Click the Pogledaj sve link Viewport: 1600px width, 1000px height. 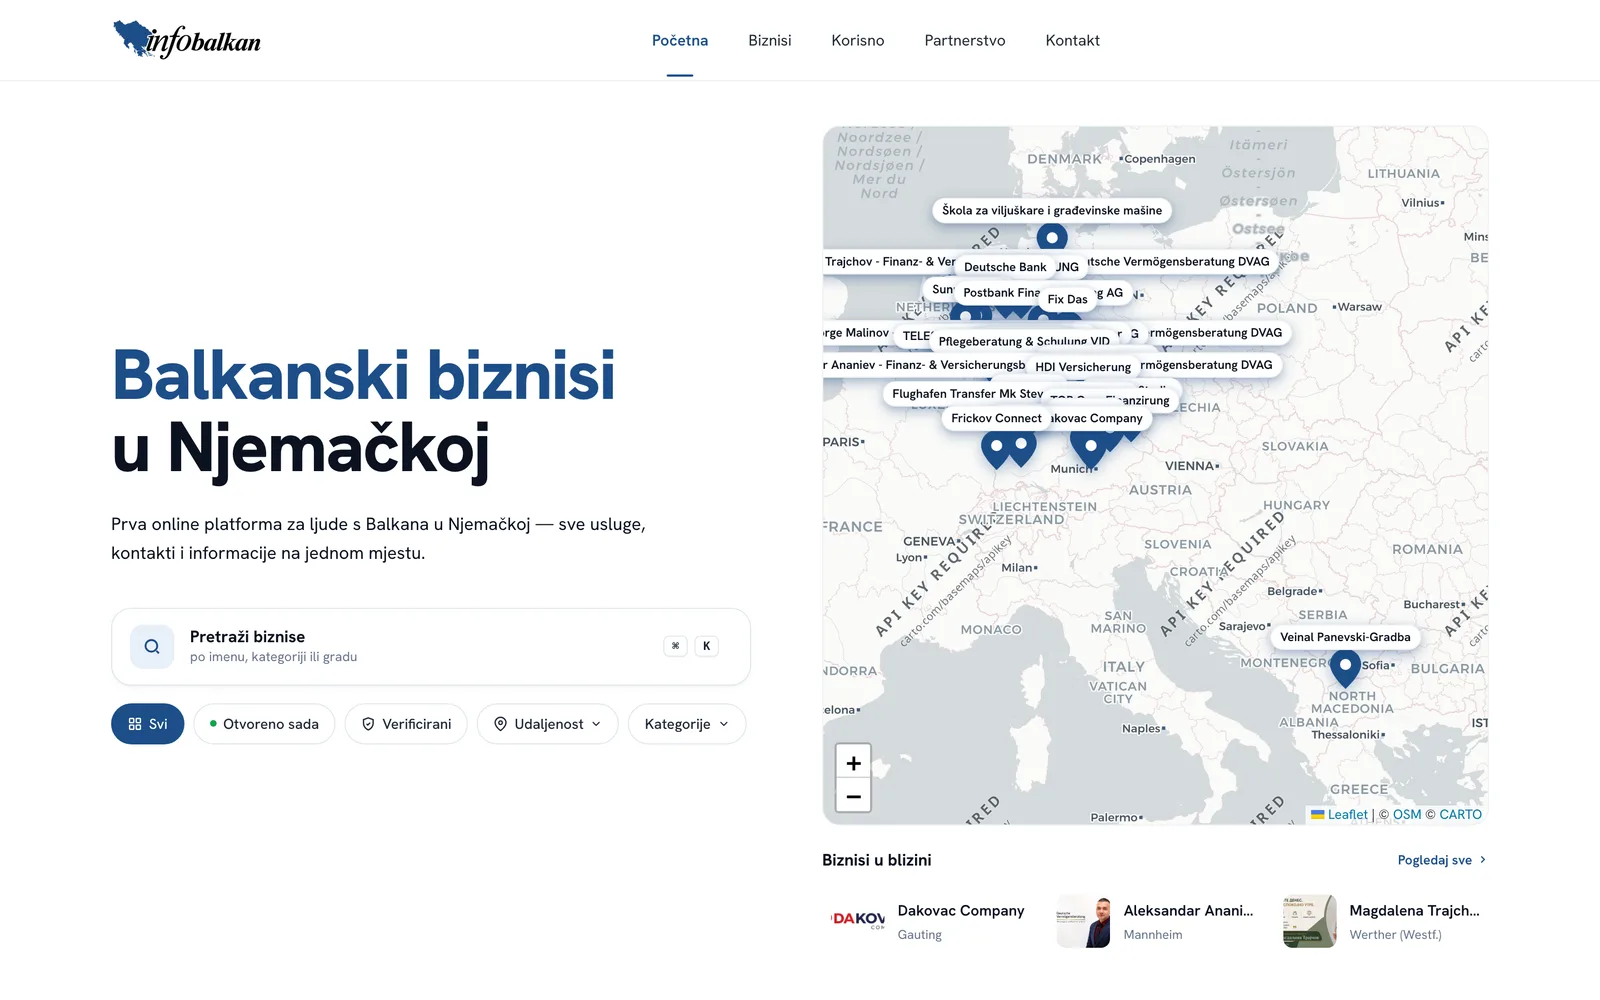pos(1442,860)
